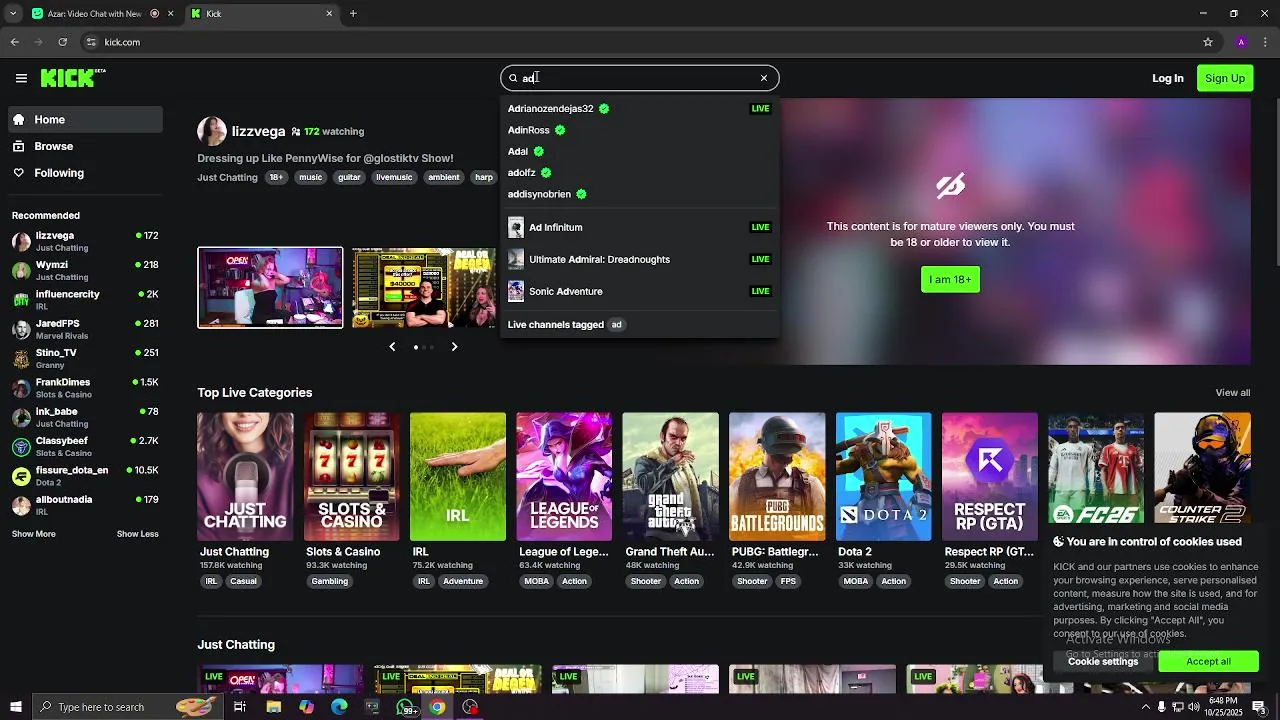Confirm 'I am 18+' button
This screenshot has width=1280, height=720.
[x=950, y=279]
